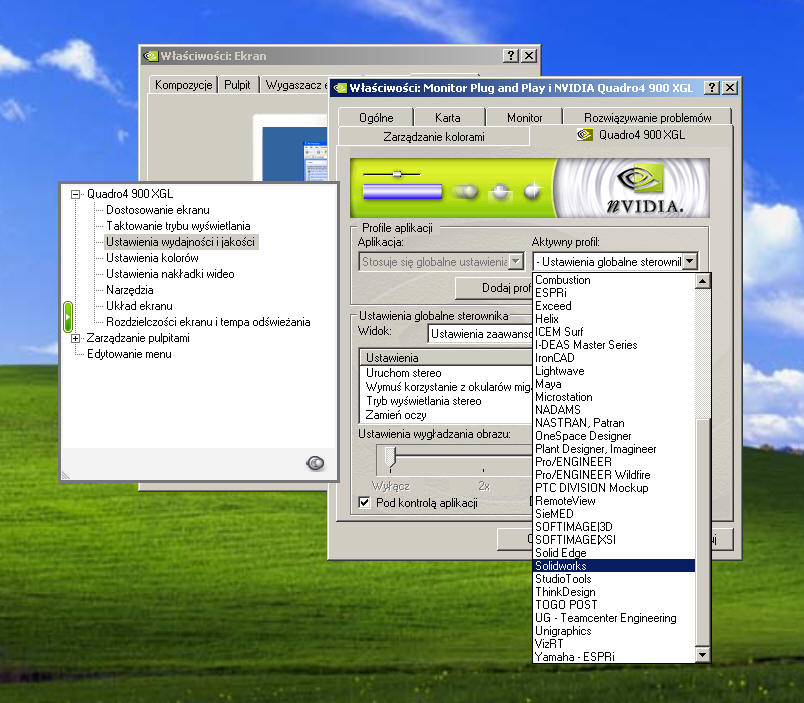
Task: Select Układ ekranu in the tree
Action: [x=139, y=306]
